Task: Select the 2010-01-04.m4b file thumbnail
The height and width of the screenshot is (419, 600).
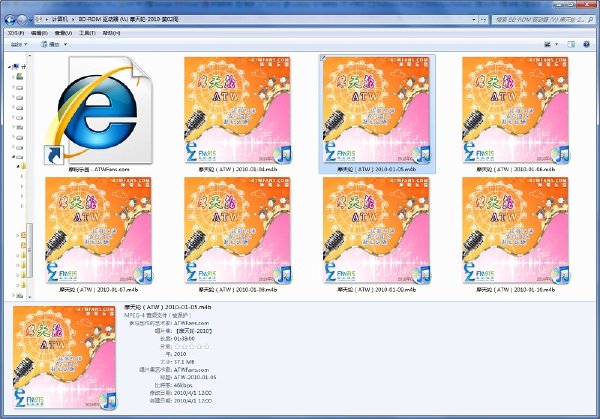Action: (238, 114)
